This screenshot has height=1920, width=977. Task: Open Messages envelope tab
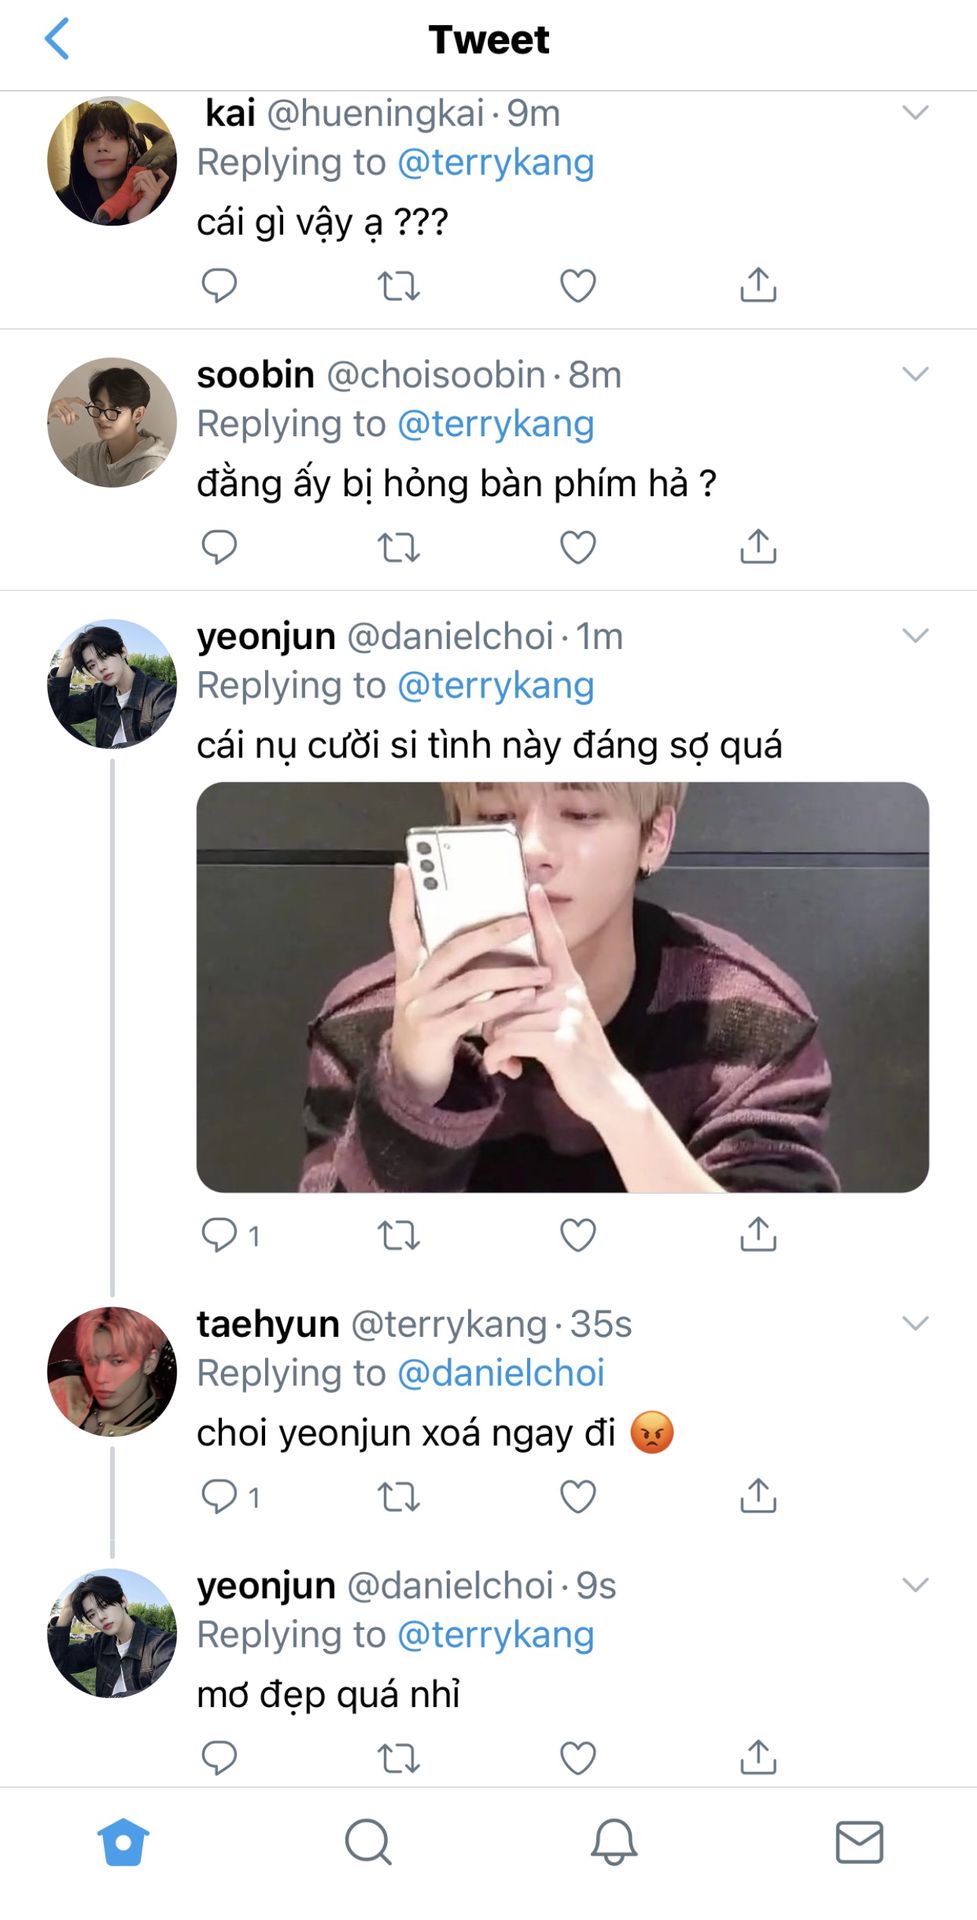click(859, 1842)
